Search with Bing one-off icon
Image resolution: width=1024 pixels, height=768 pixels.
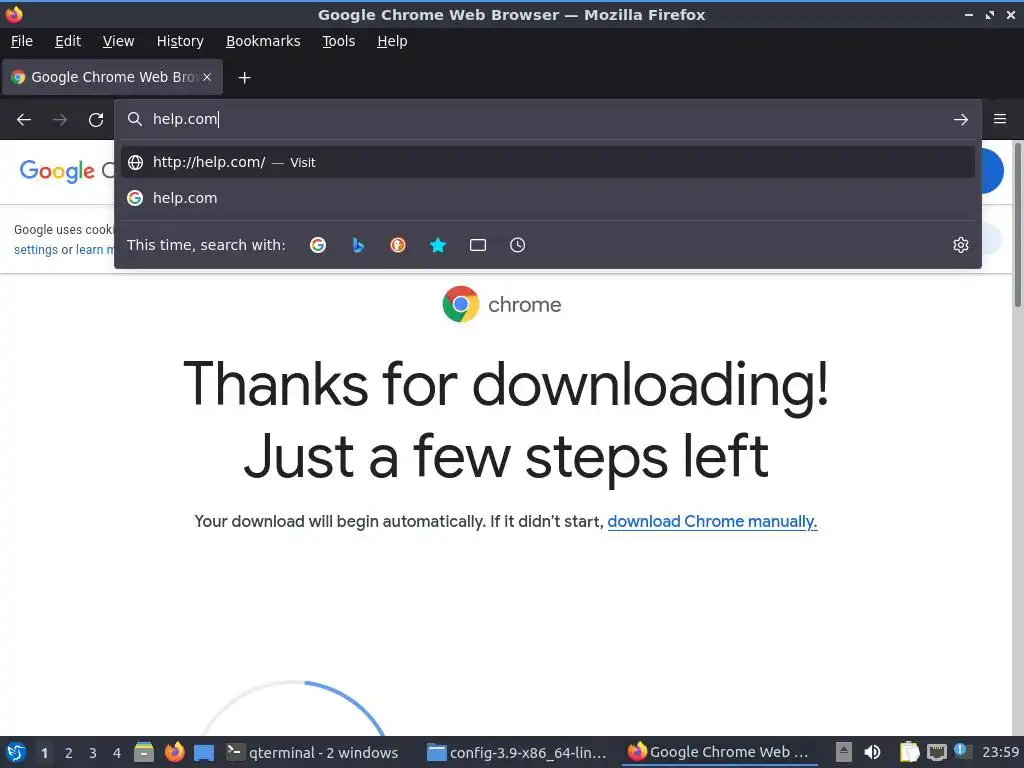358,245
